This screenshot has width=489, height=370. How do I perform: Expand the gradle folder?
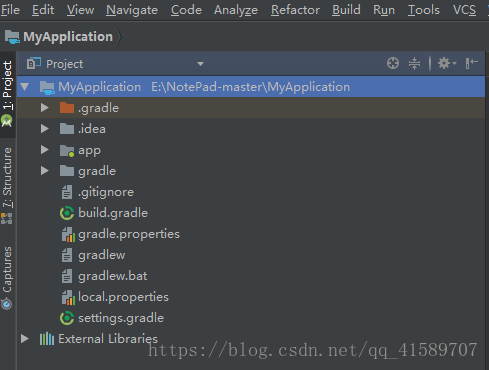(45, 171)
